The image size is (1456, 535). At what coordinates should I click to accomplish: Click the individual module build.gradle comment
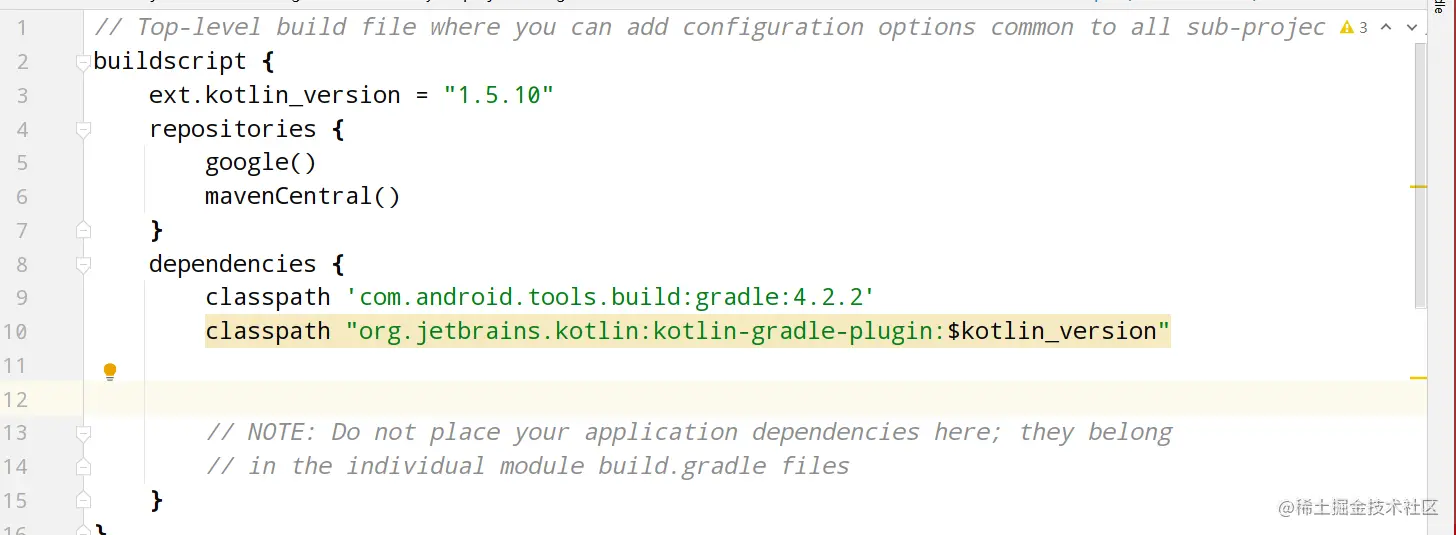[x=527, y=466]
